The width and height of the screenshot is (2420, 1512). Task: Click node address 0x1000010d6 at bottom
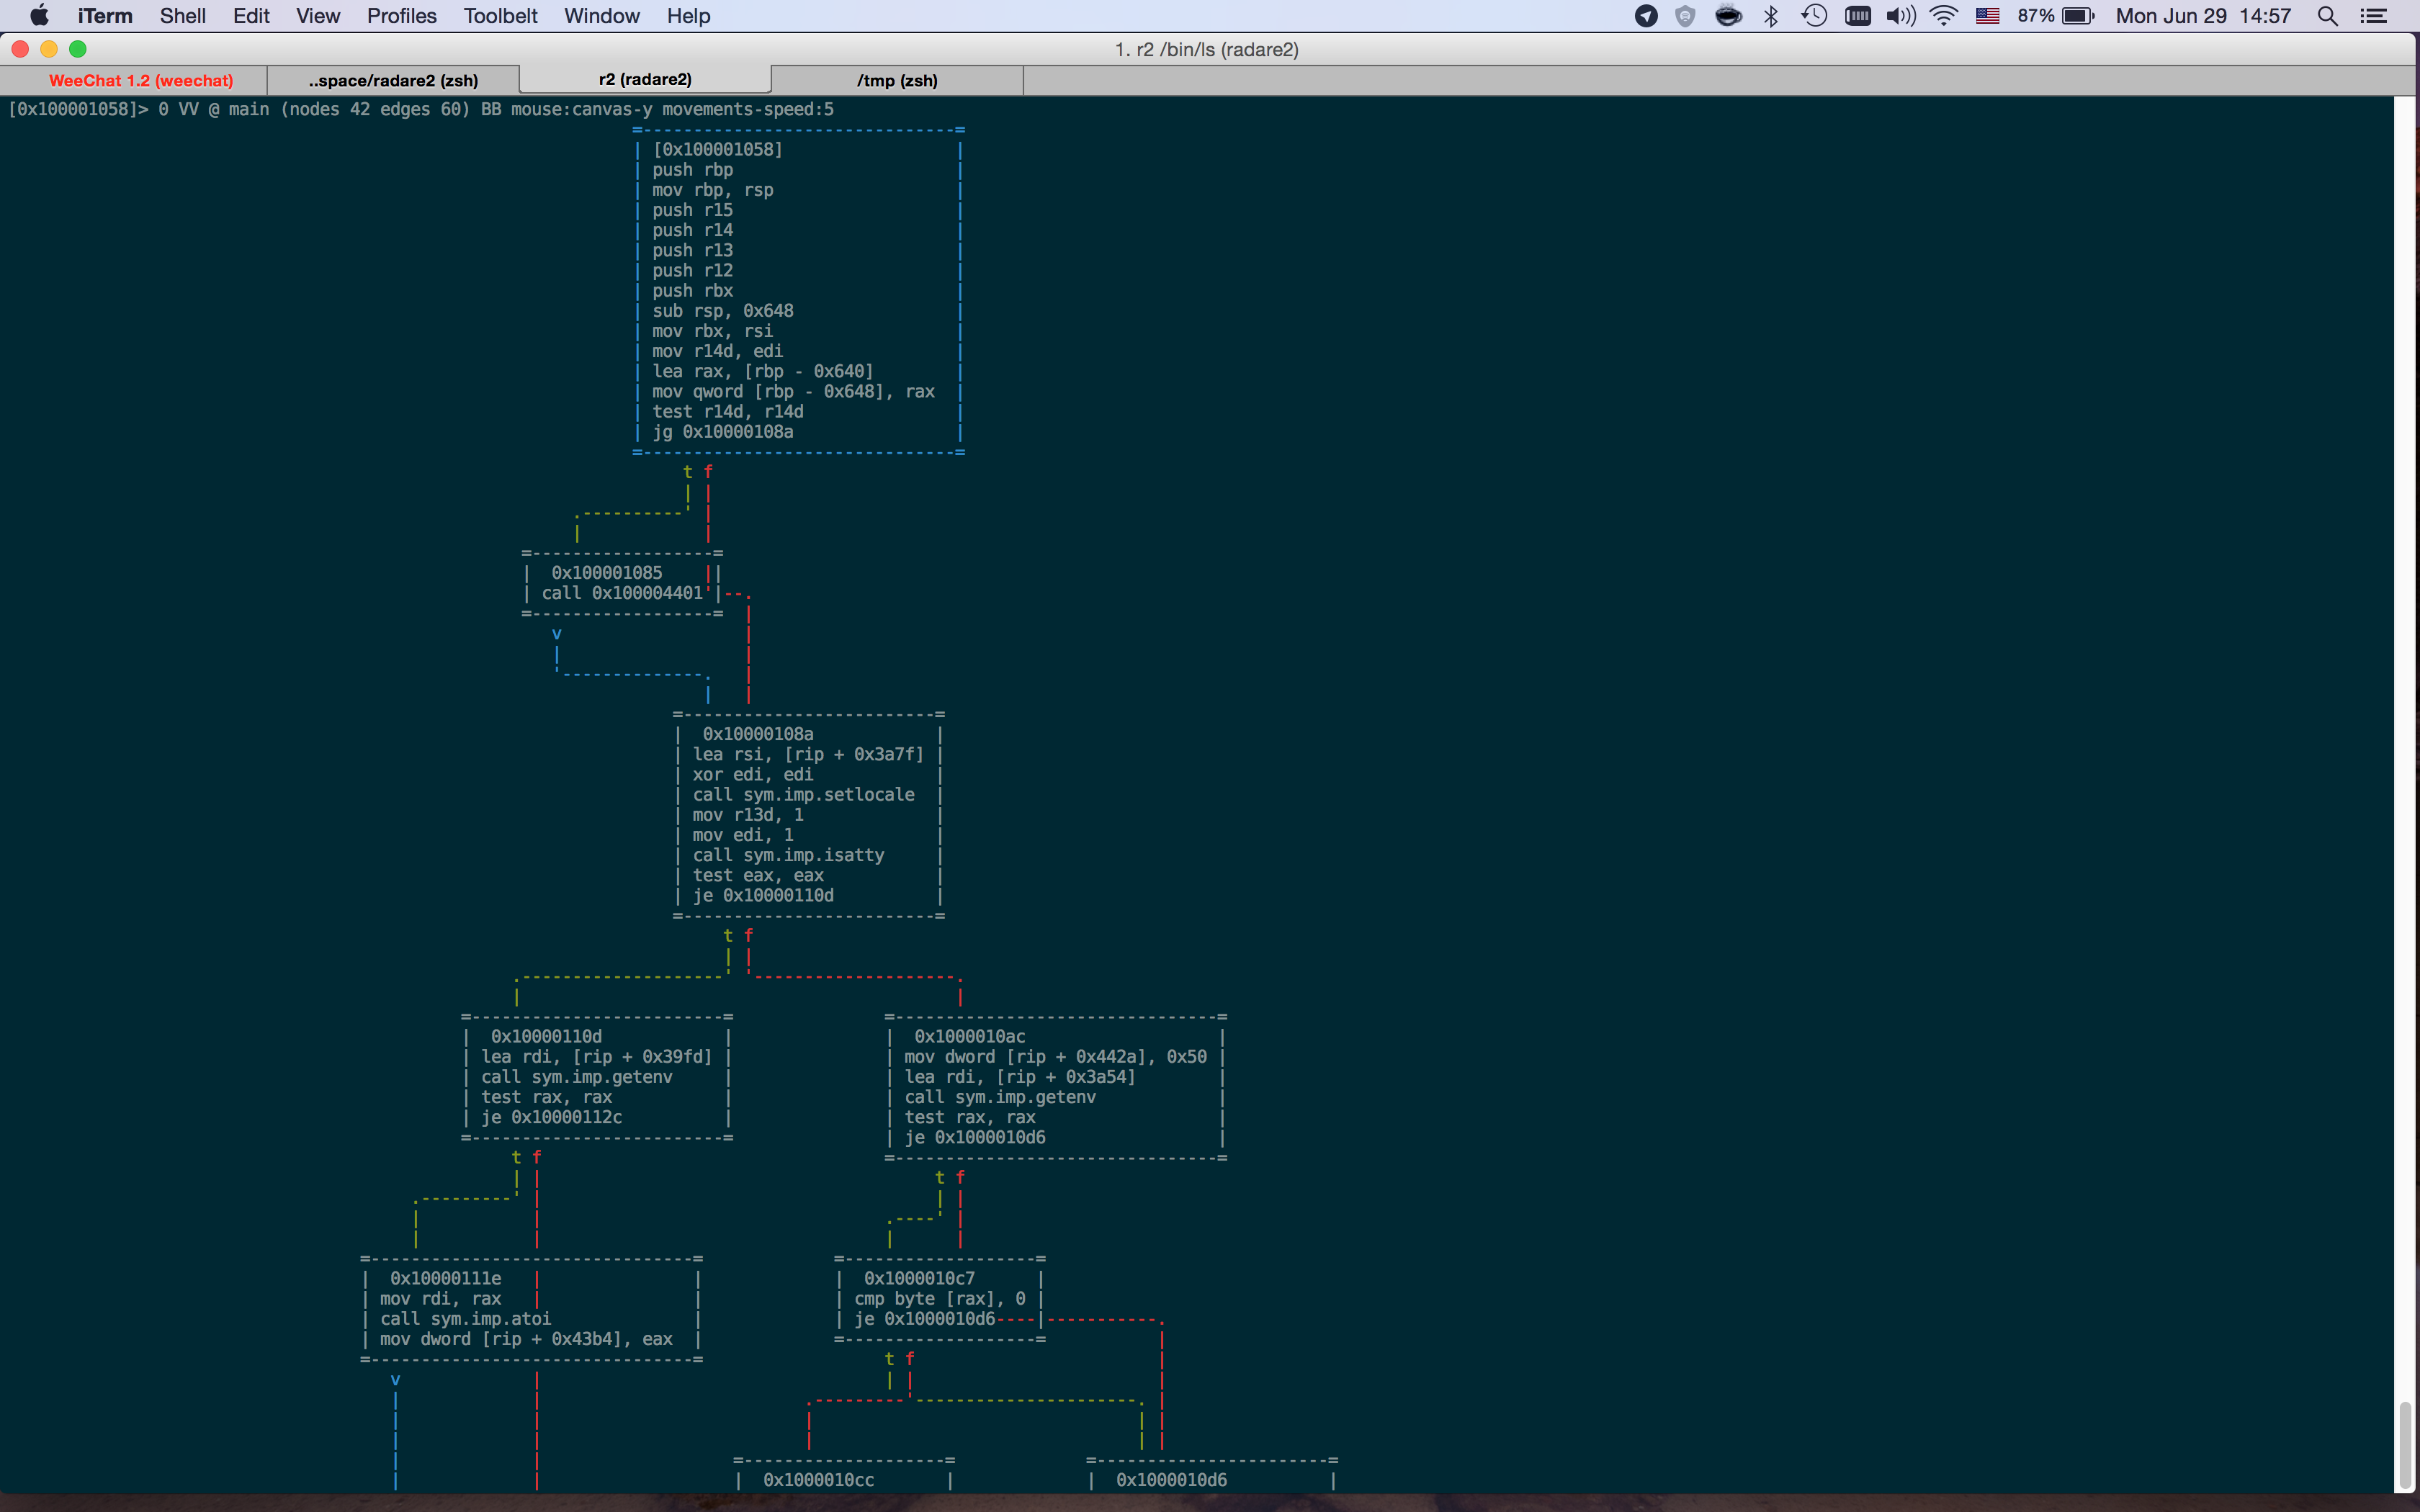tap(1172, 1480)
